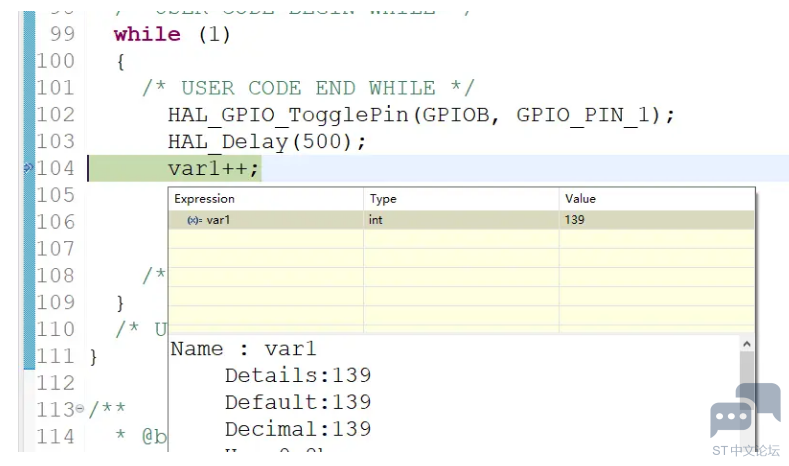
Task: Click the Value column header
Action: coord(657,199)
